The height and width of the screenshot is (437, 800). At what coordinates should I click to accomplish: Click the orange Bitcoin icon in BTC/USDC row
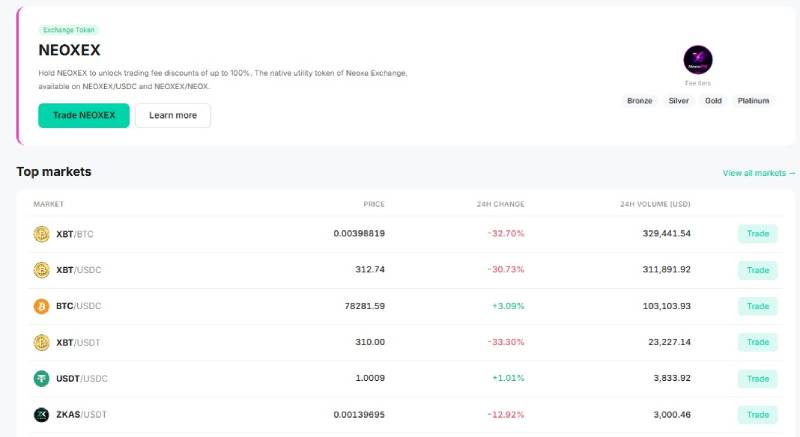41,306
